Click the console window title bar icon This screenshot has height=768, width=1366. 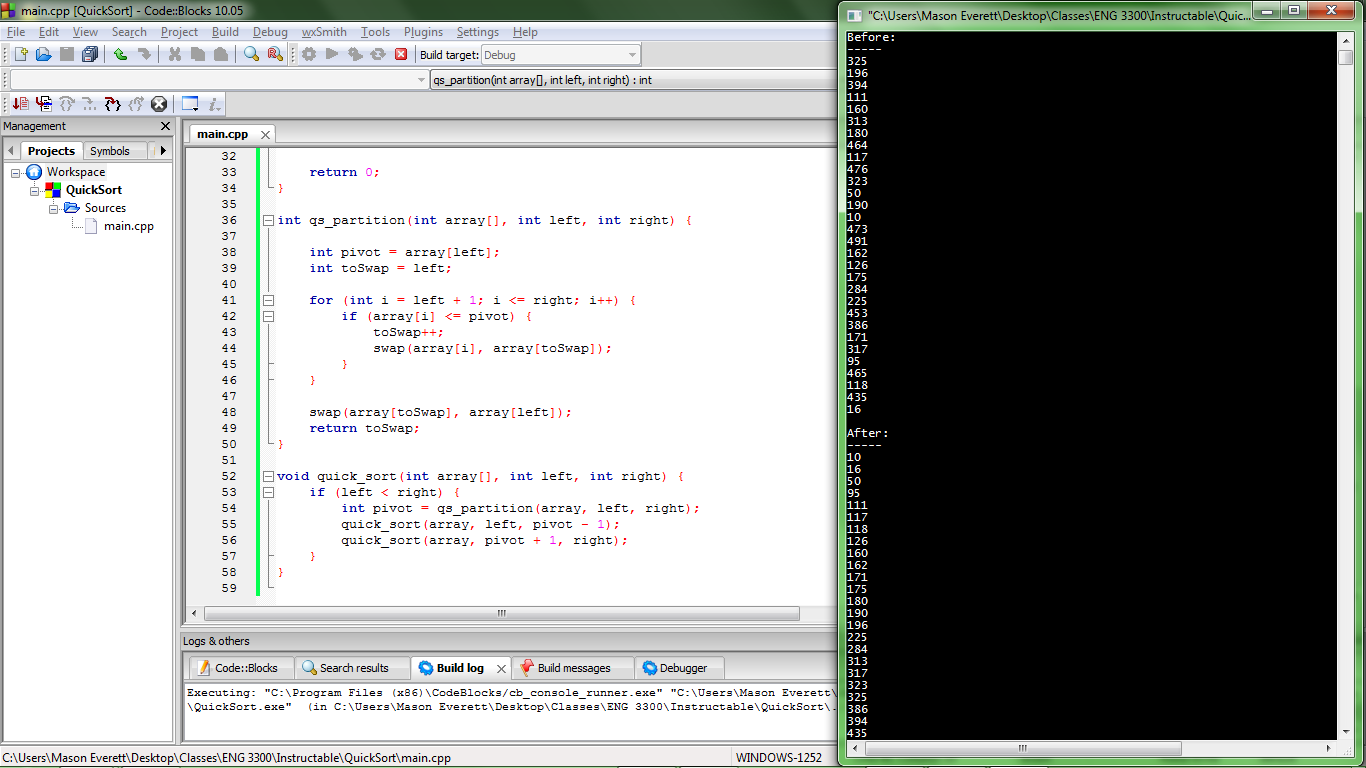pyautogui.click(x=855, y=16)
